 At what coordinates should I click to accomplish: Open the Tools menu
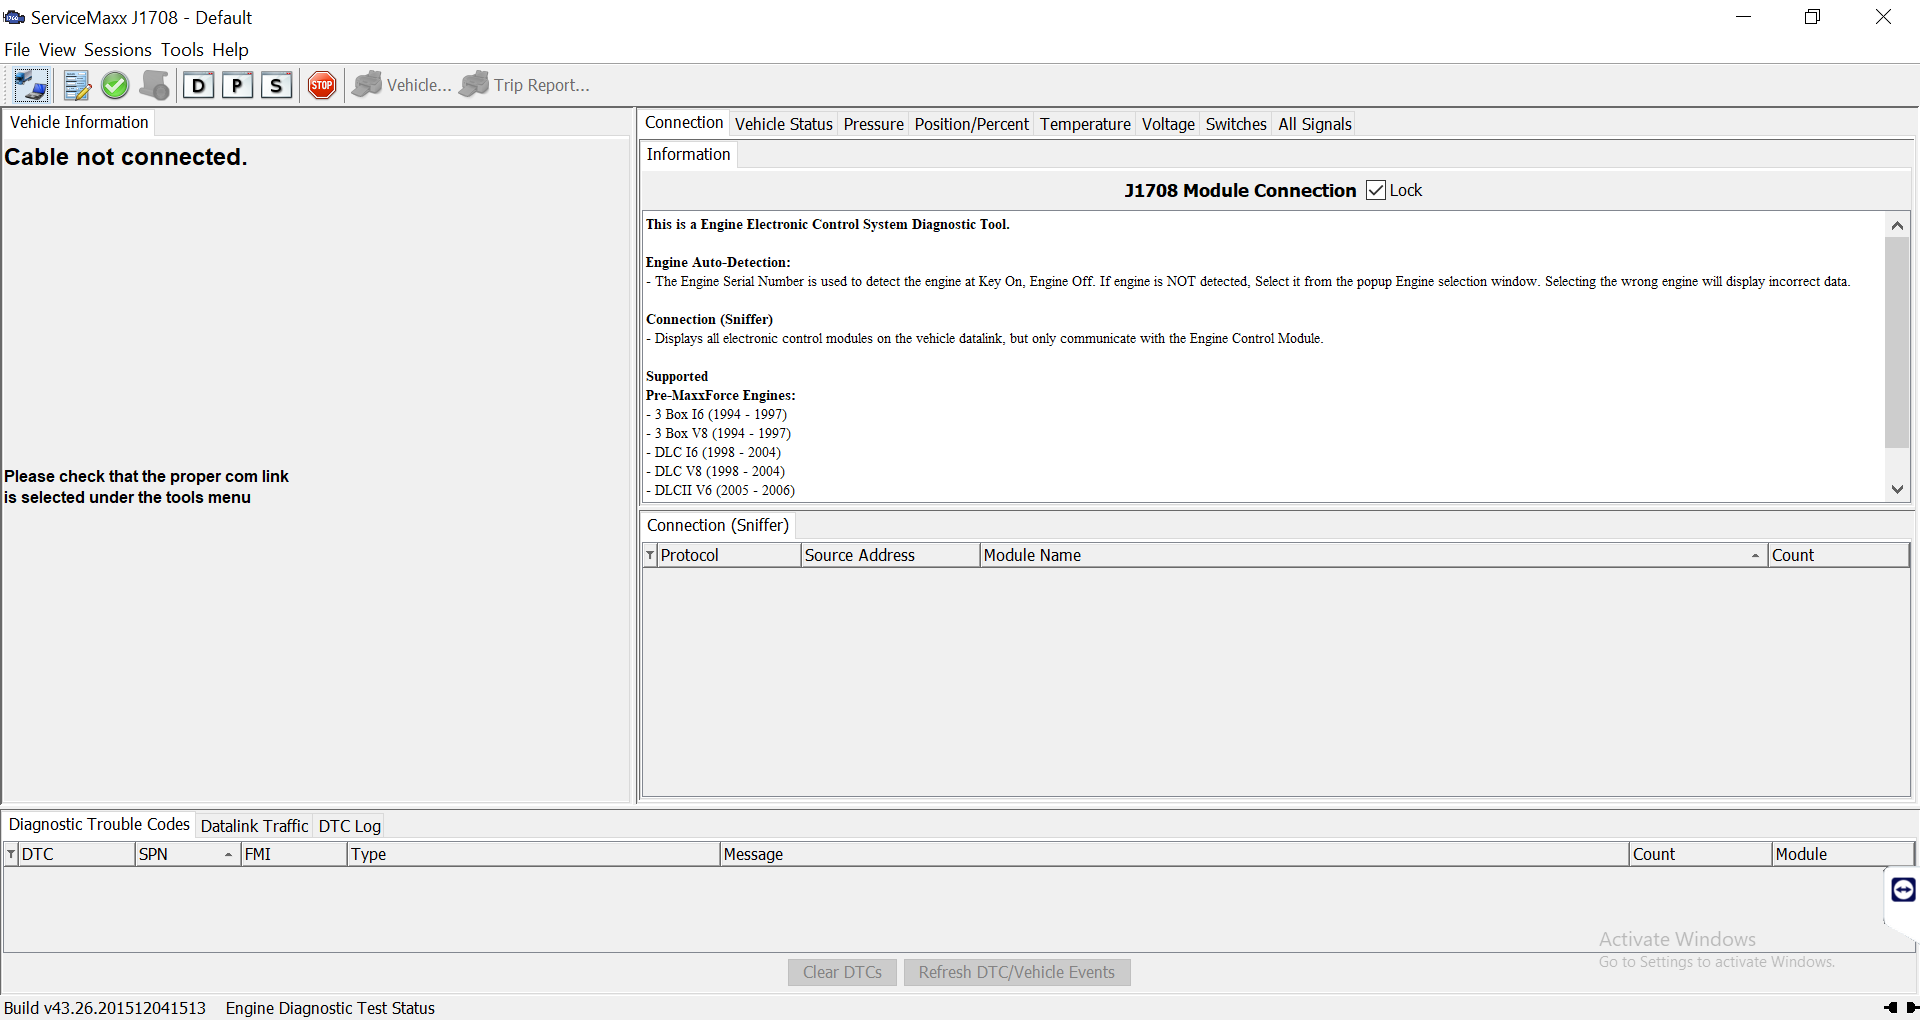click(182, 50)
